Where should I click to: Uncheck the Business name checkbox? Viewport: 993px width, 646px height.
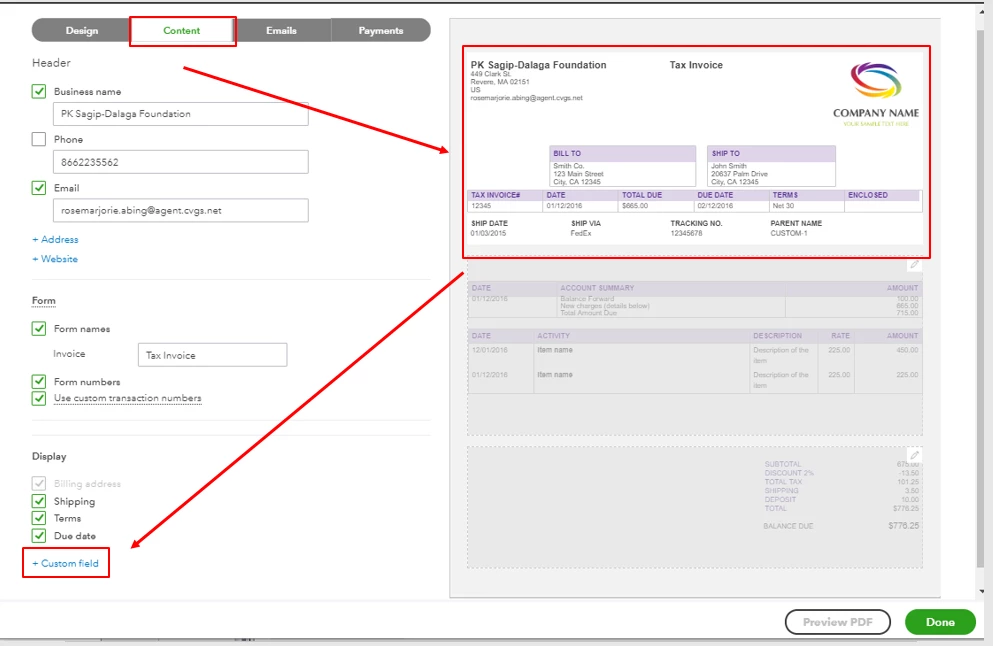(39, 91)
